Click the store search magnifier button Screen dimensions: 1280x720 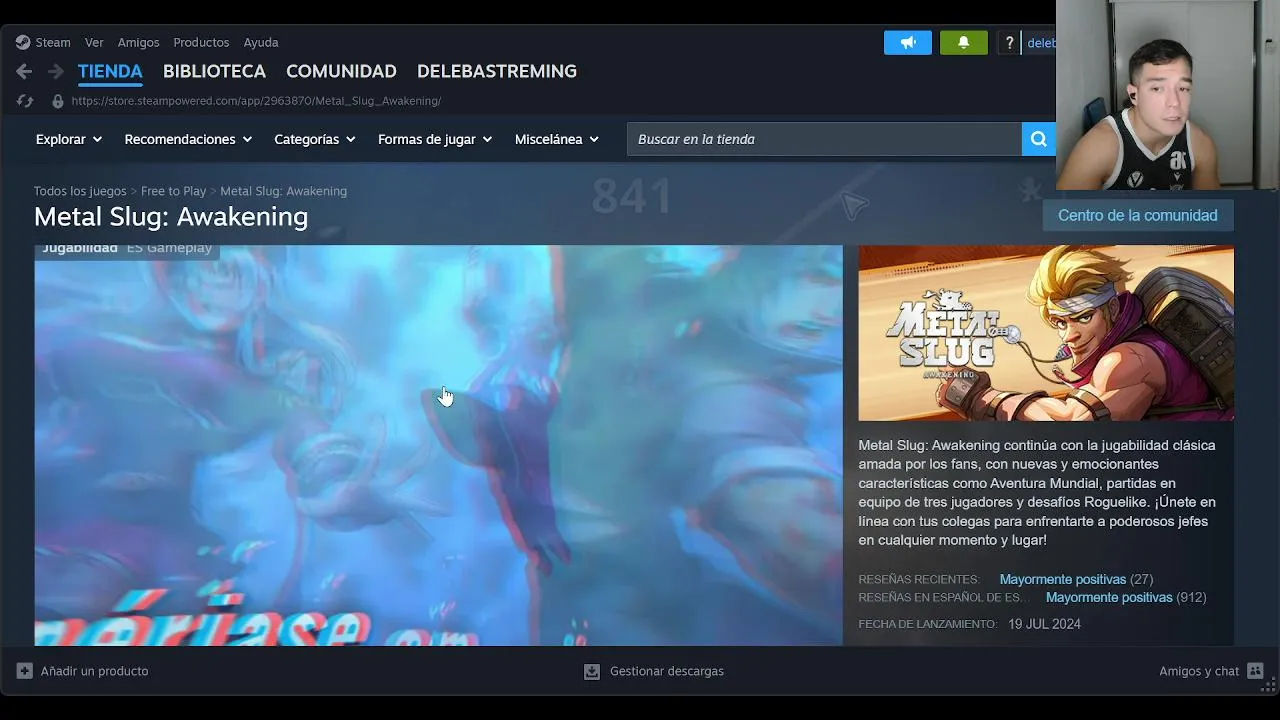[x=1038, y=139]
